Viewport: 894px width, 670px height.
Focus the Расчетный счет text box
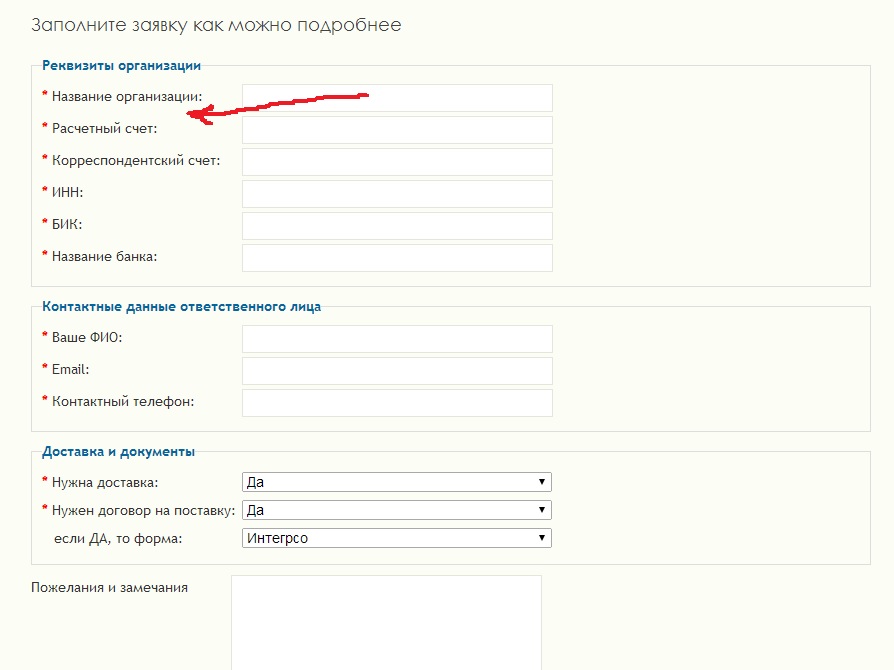pos(397,130)
